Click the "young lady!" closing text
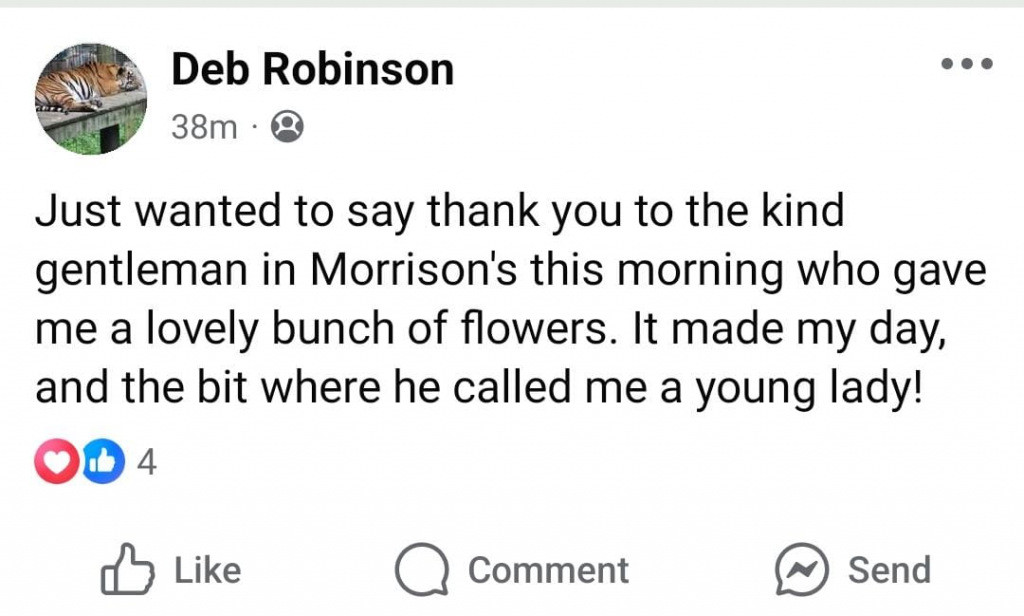The height and width of the screenshot is (616, 1024). [x=820, y=387]
